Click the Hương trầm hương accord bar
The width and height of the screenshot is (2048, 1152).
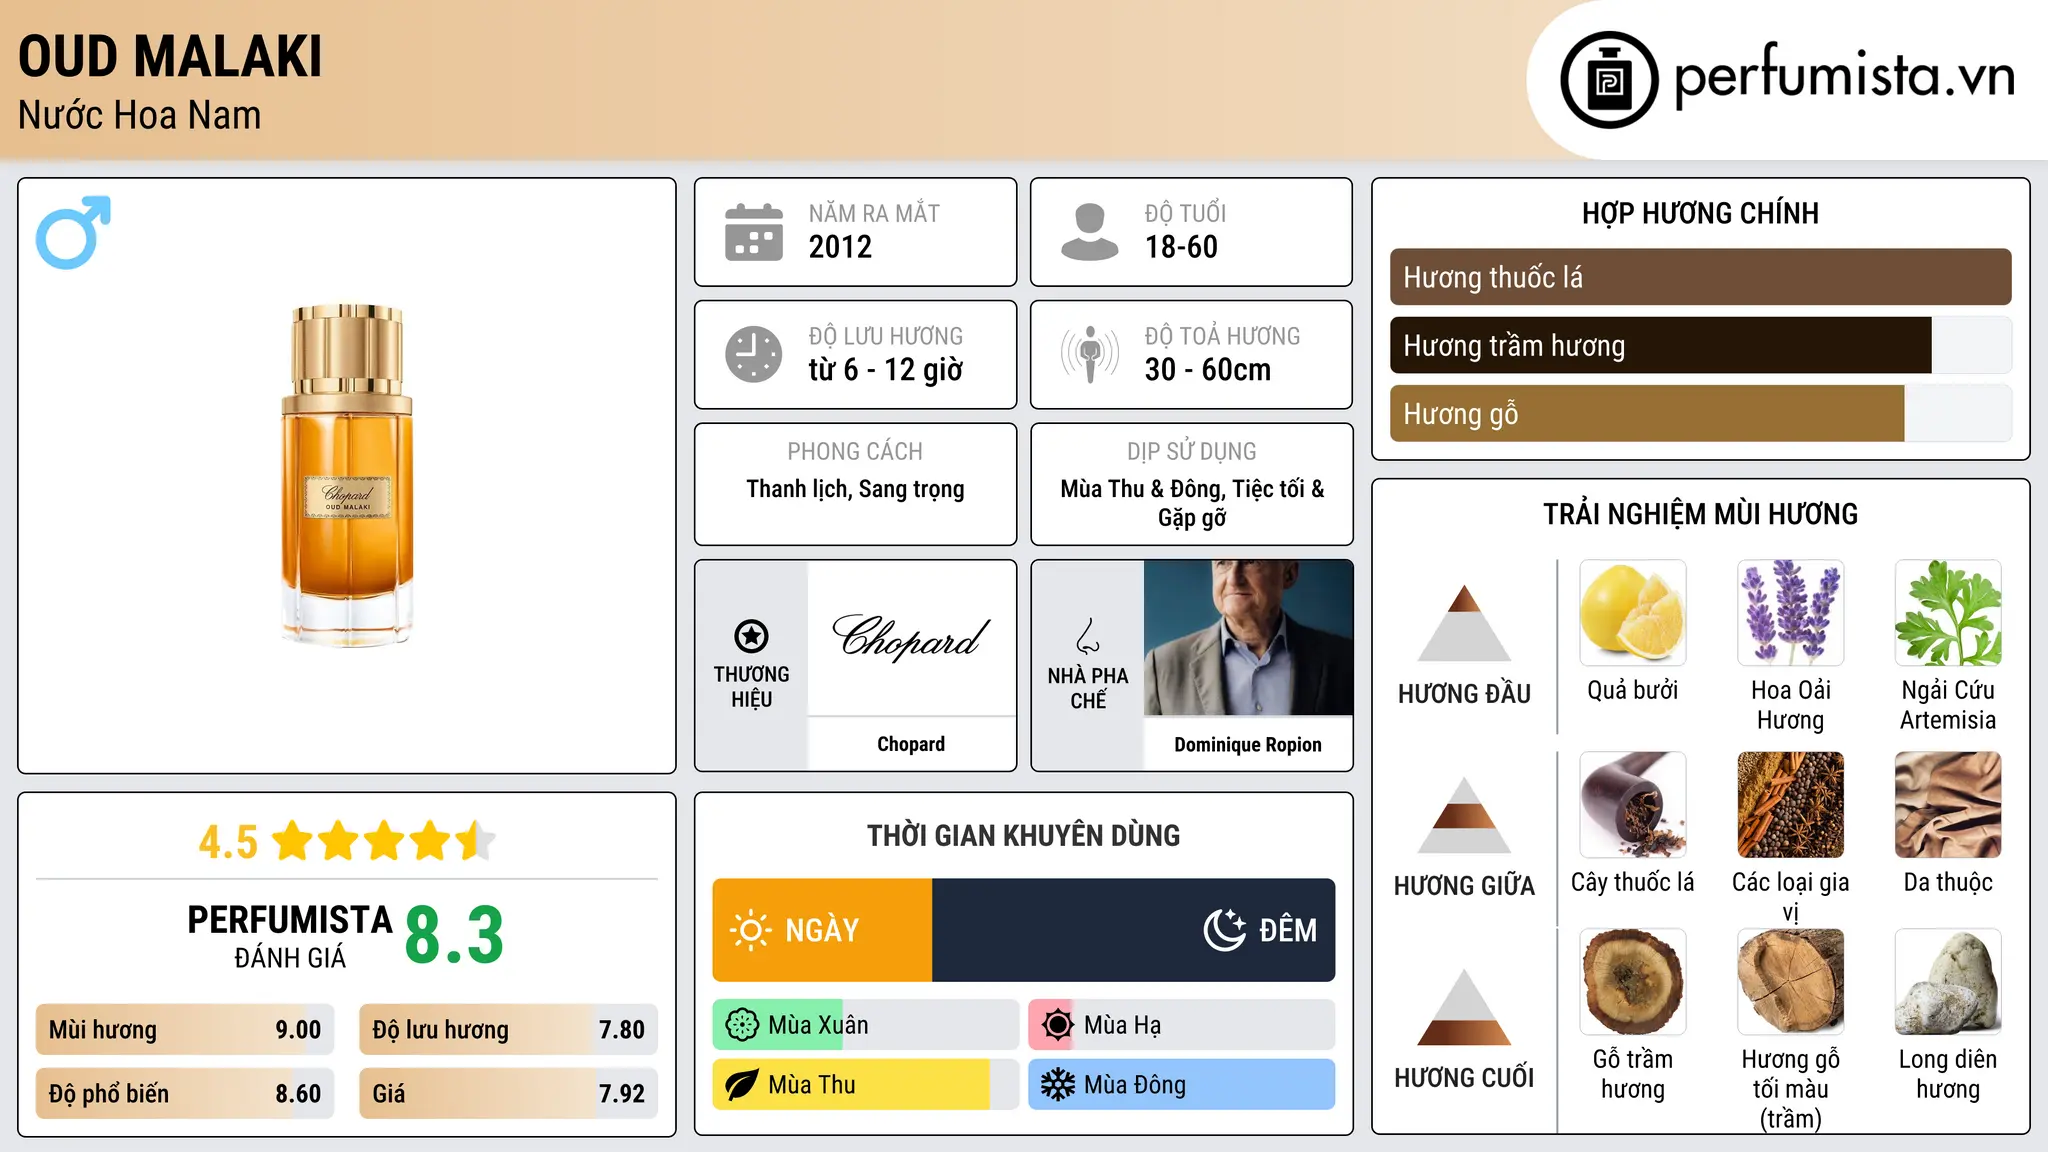pos(1700,345)
